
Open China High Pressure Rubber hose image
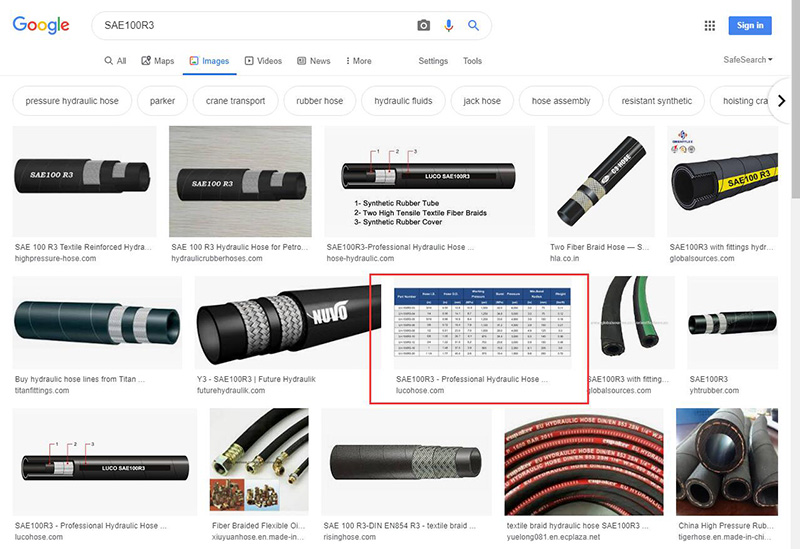[x=727, y=462]
